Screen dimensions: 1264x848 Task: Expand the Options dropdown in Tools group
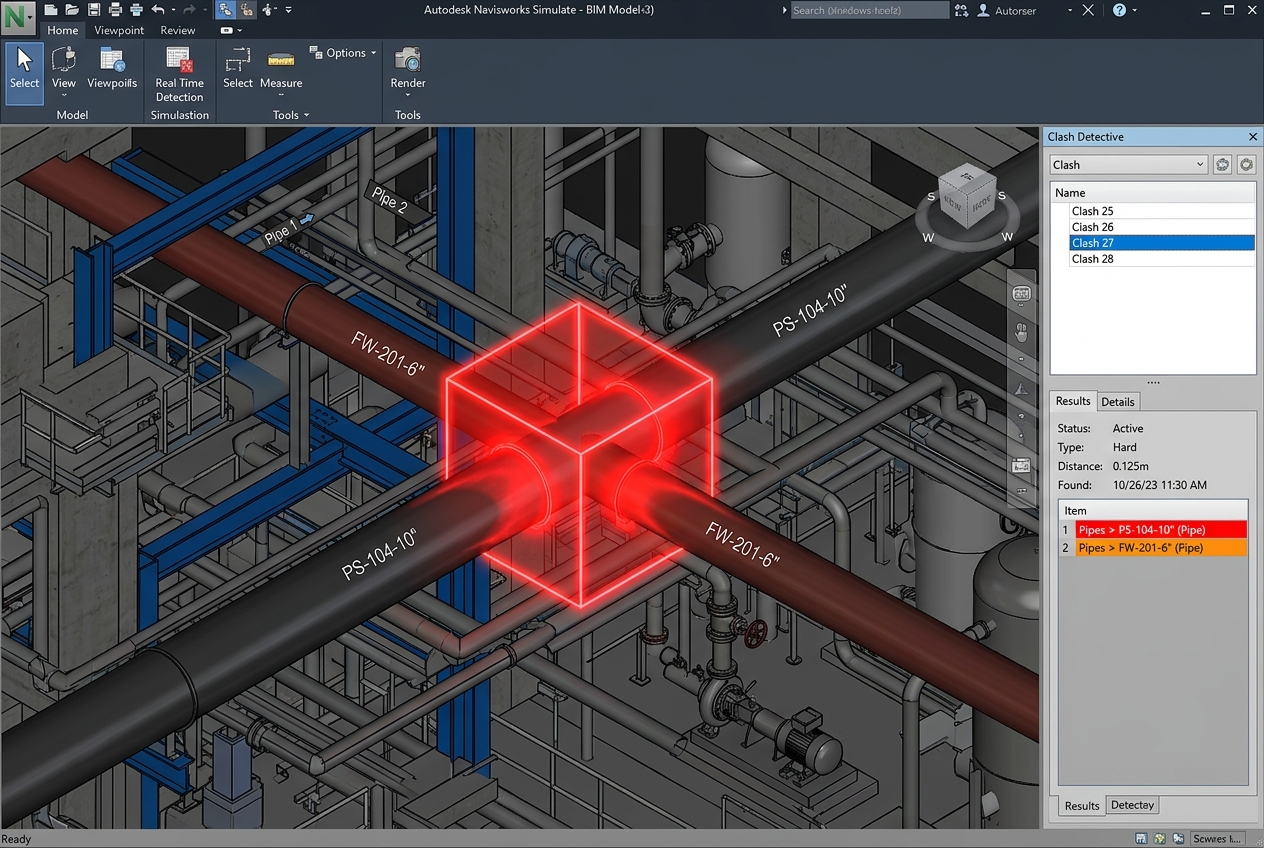tap(343, 53)
